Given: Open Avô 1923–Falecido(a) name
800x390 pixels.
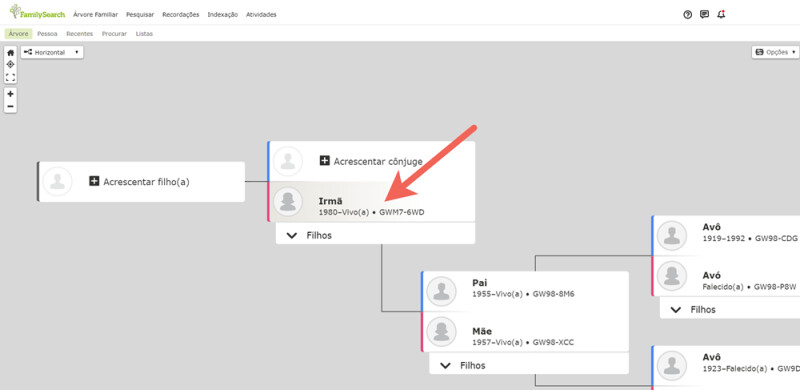Looking at the screenshot, I should [712, 357].
